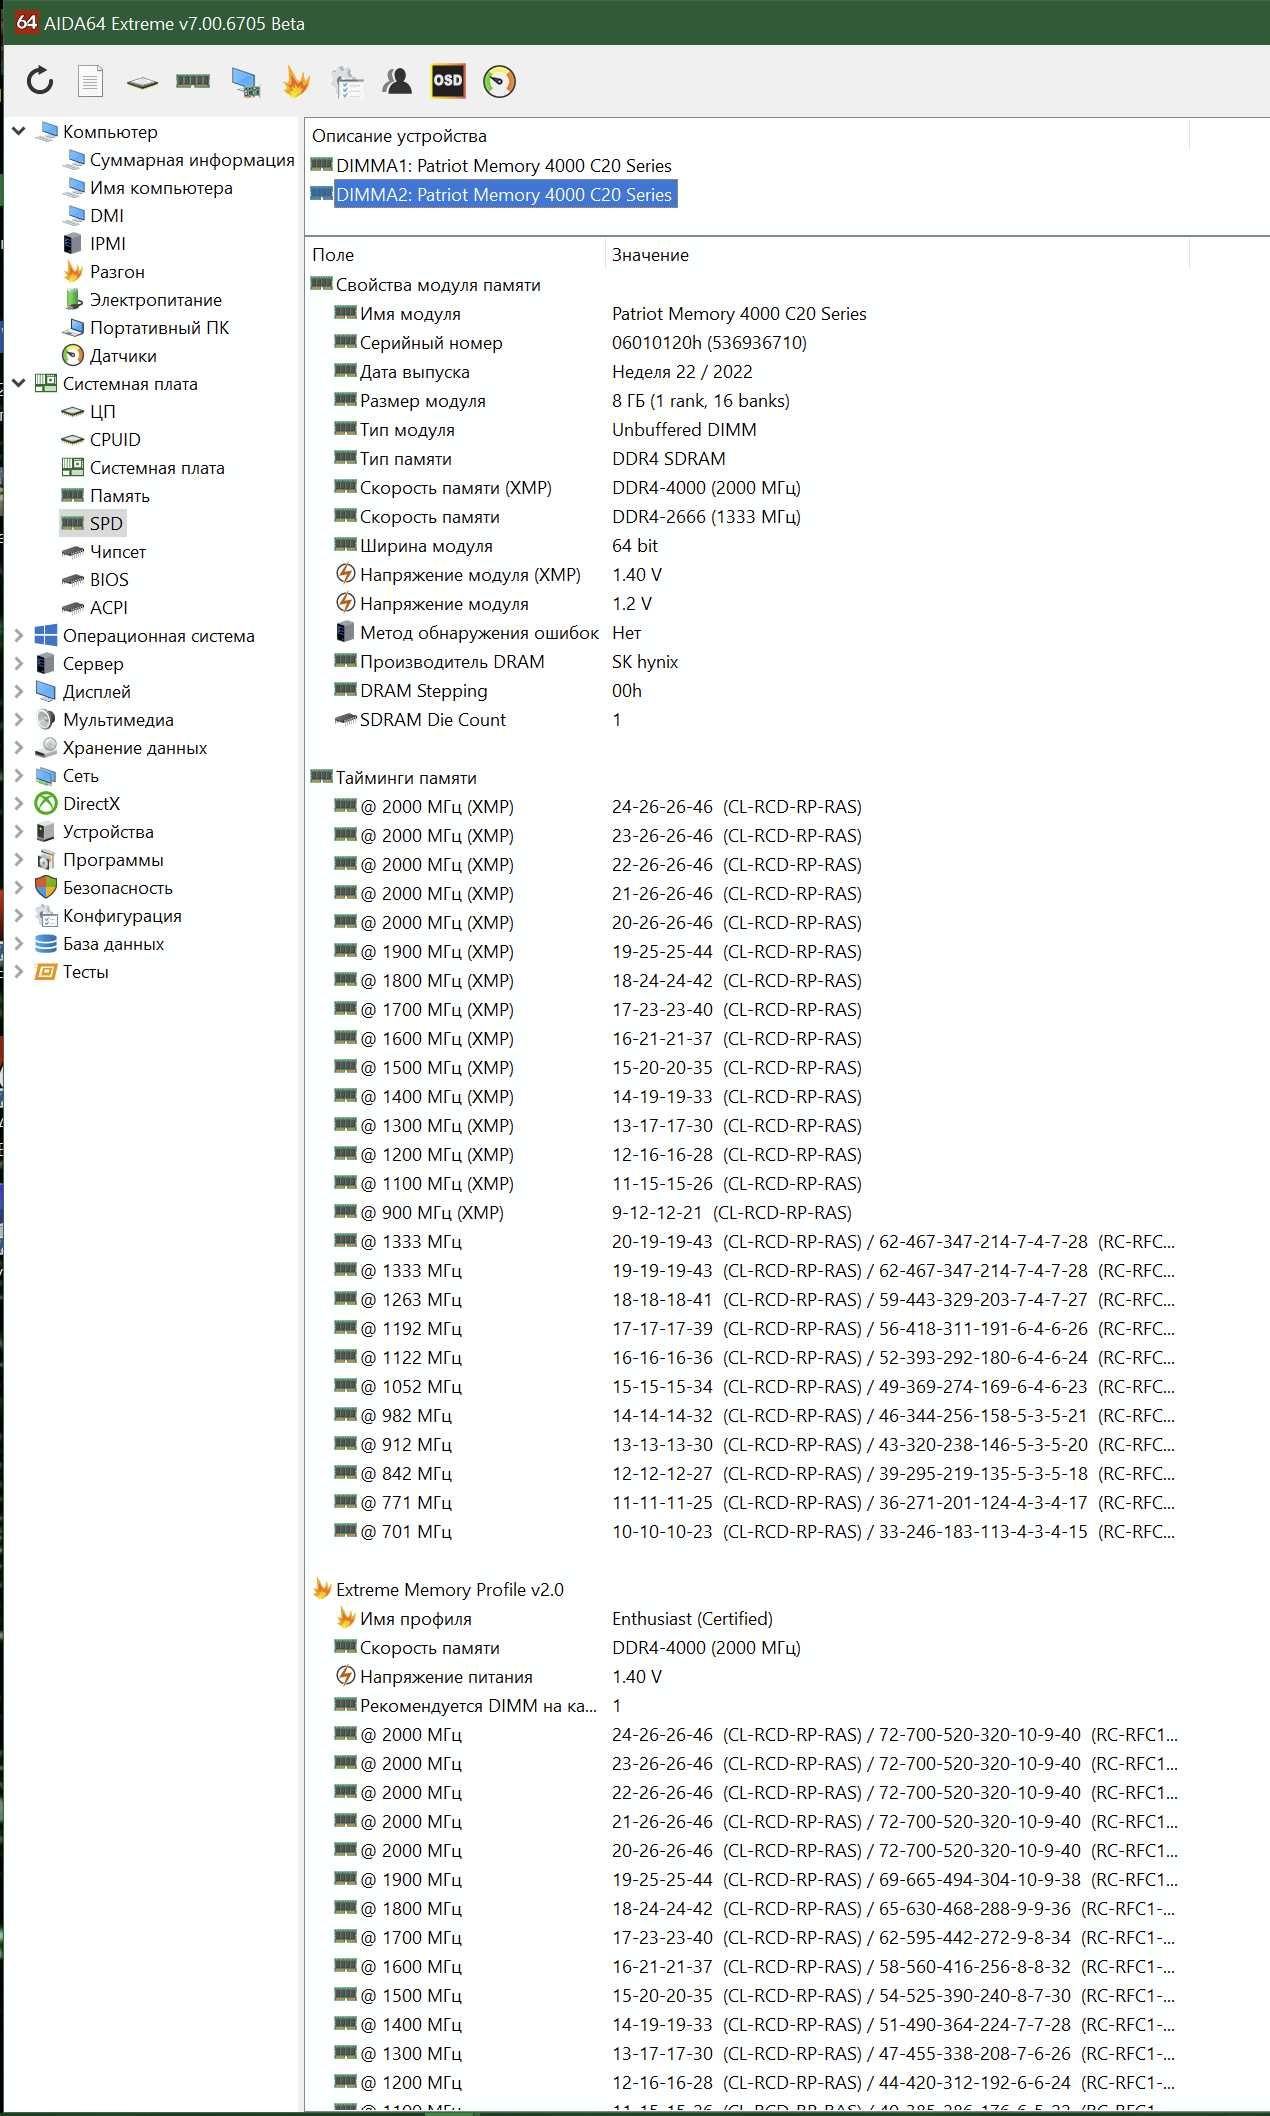
Task: Click the memory module toolbar icon
Action: point(193,81)
